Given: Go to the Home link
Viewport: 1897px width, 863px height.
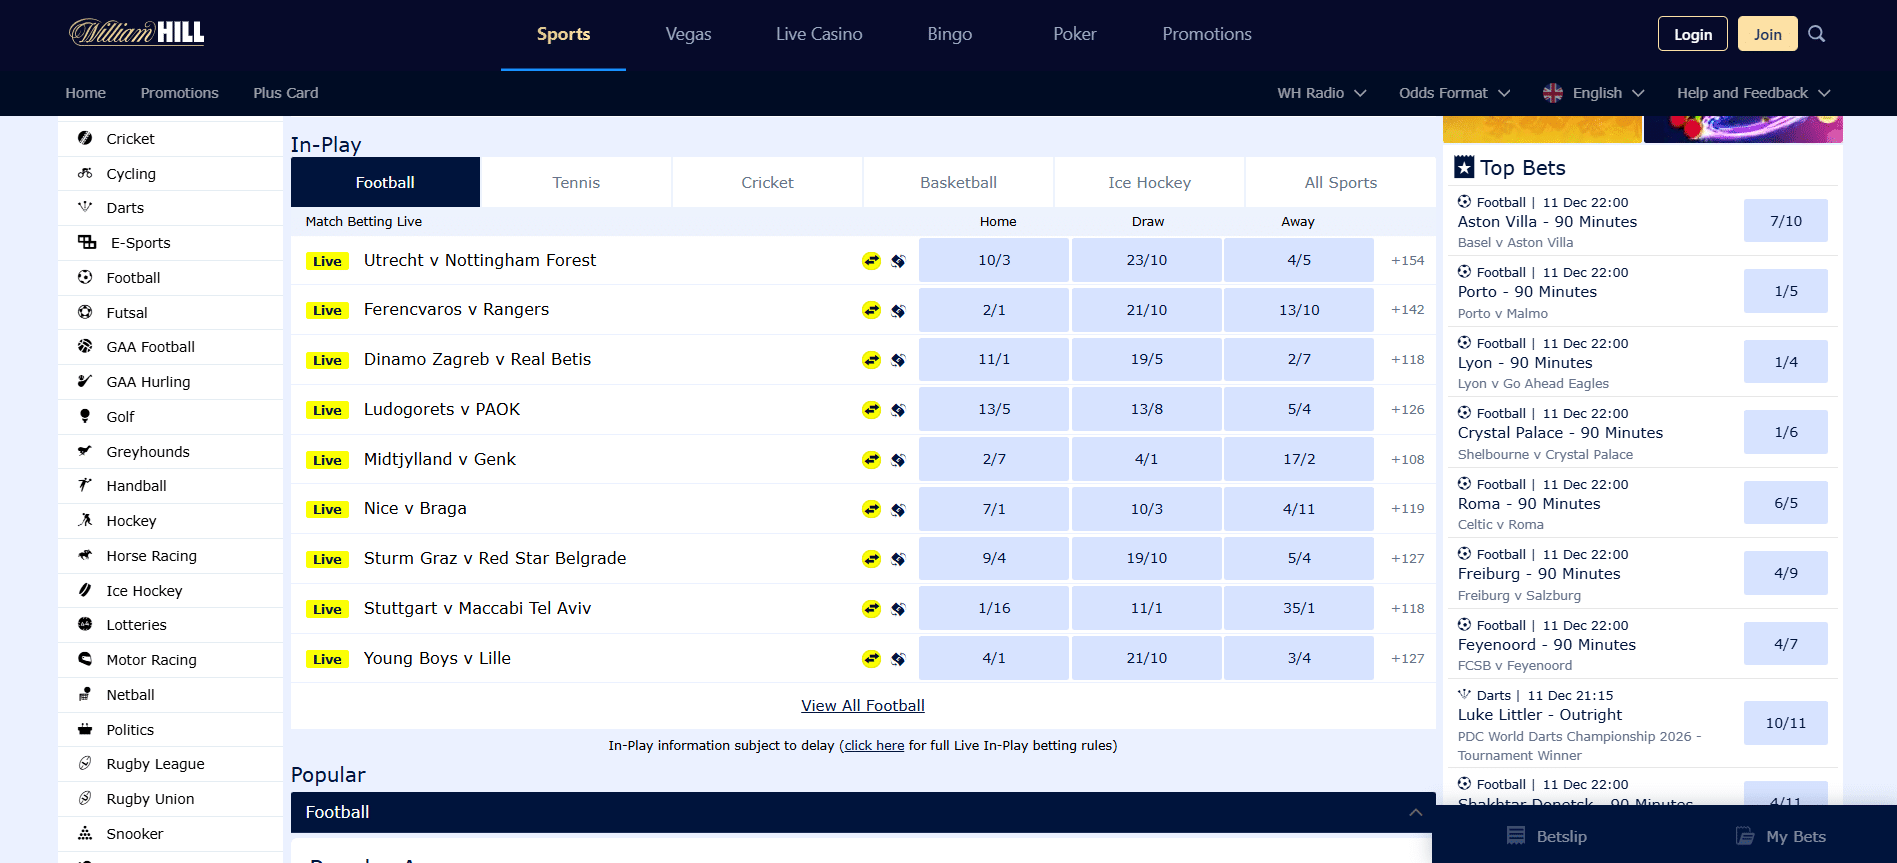Looking at the screenshot, I should tap(85, 93).
